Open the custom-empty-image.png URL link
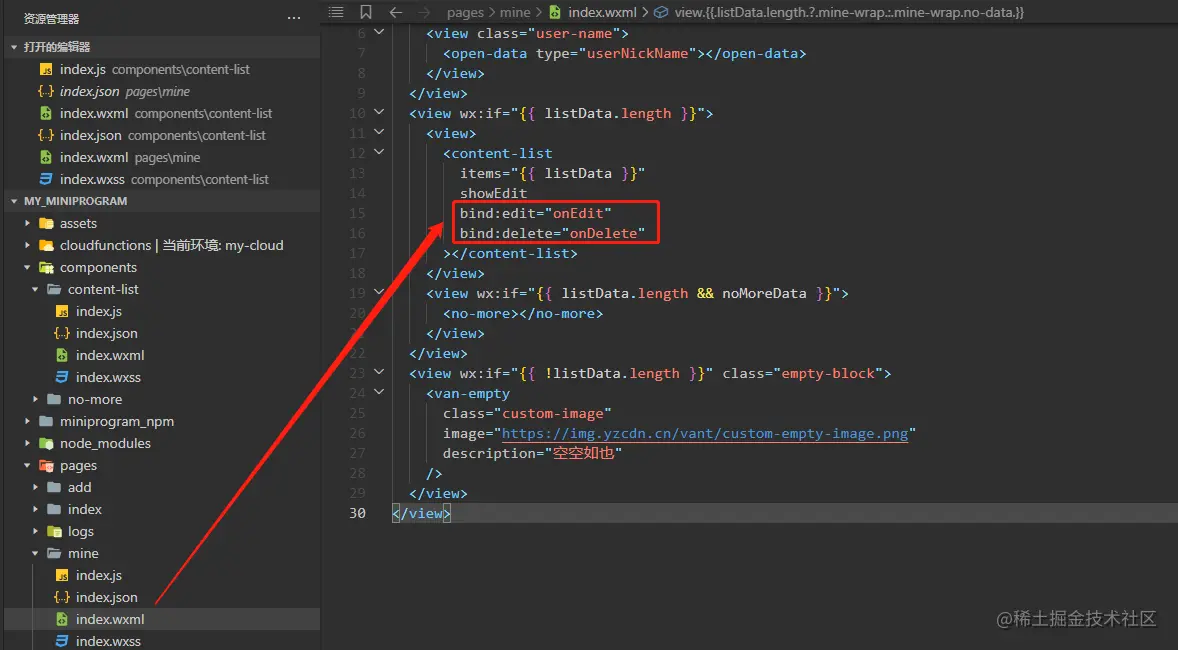This screenshot has width=1178, height=650. click(x=705, y=434)
